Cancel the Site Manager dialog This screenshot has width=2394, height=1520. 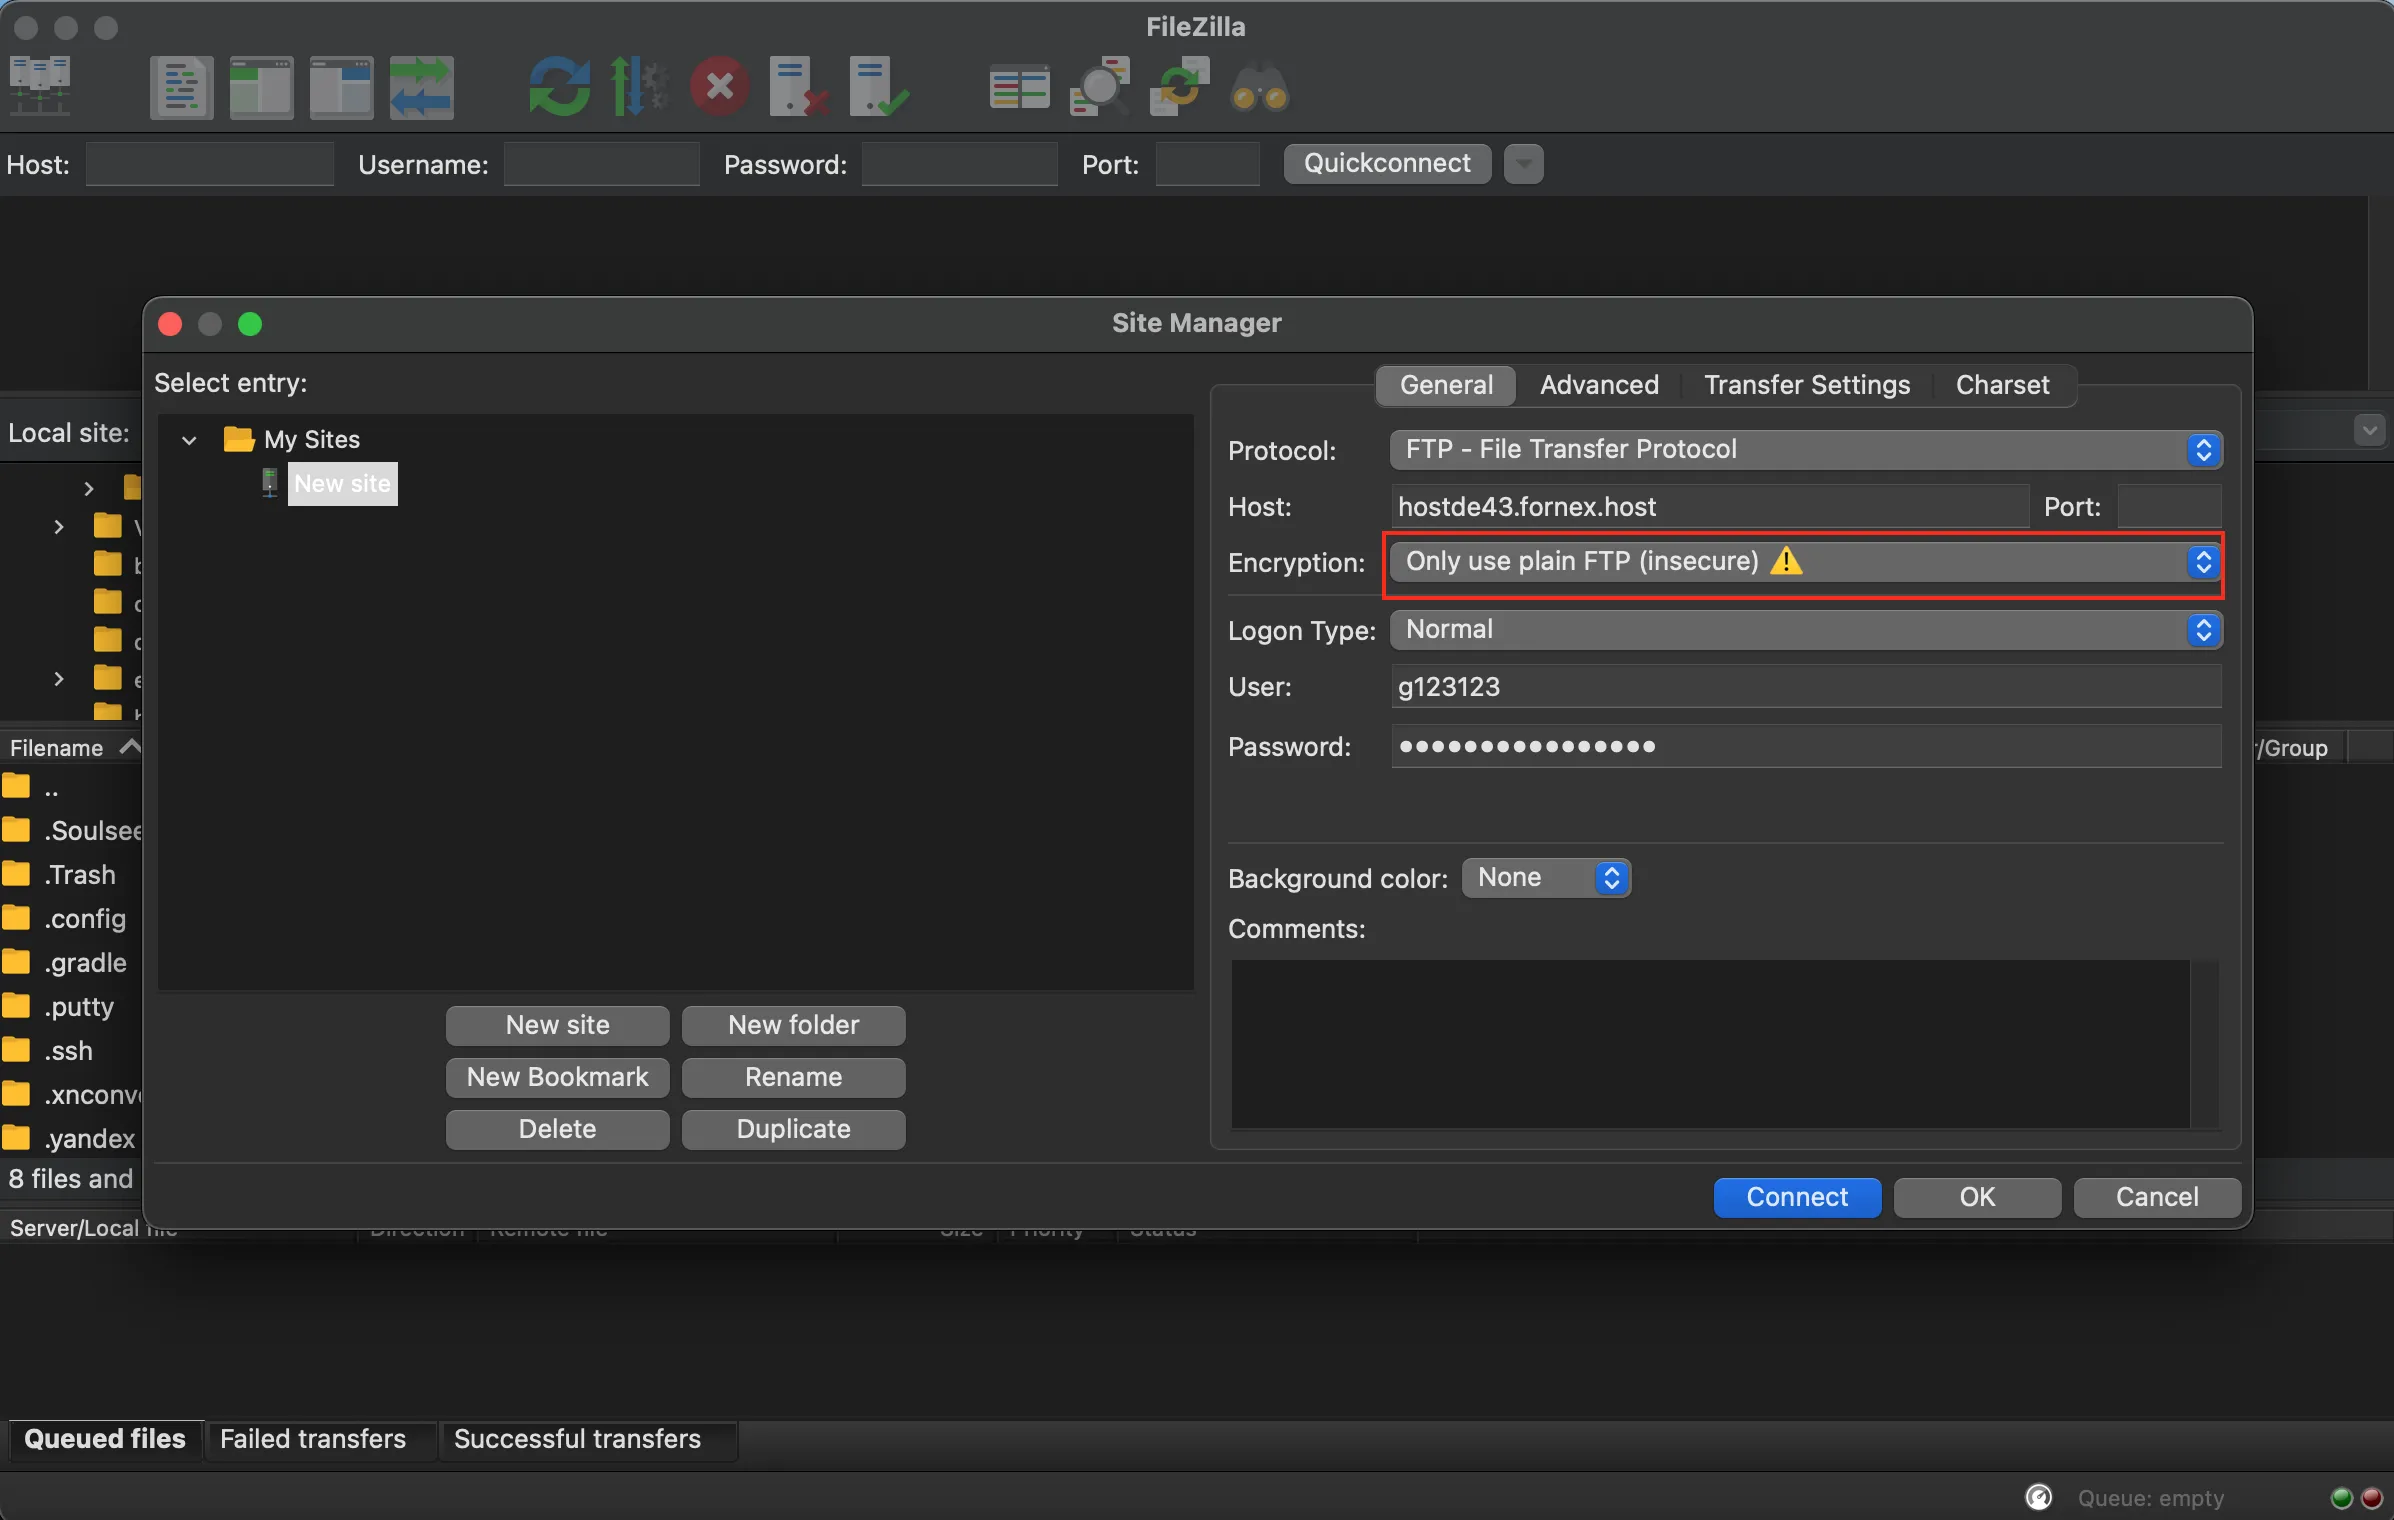(x=2157, y=1197)
